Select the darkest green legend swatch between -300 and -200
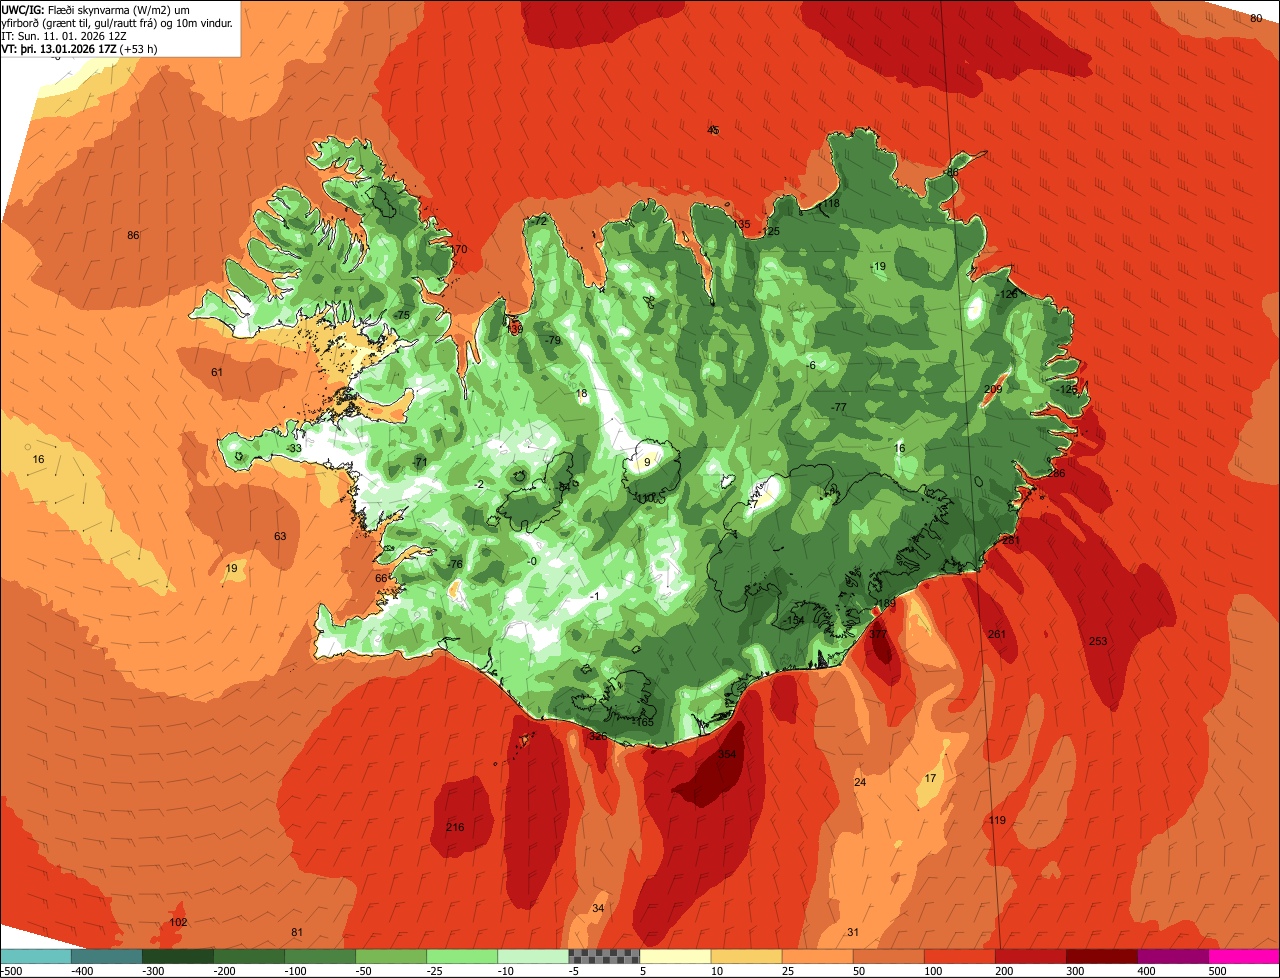This screenshot has width=1280, height=978. [177, 957]
